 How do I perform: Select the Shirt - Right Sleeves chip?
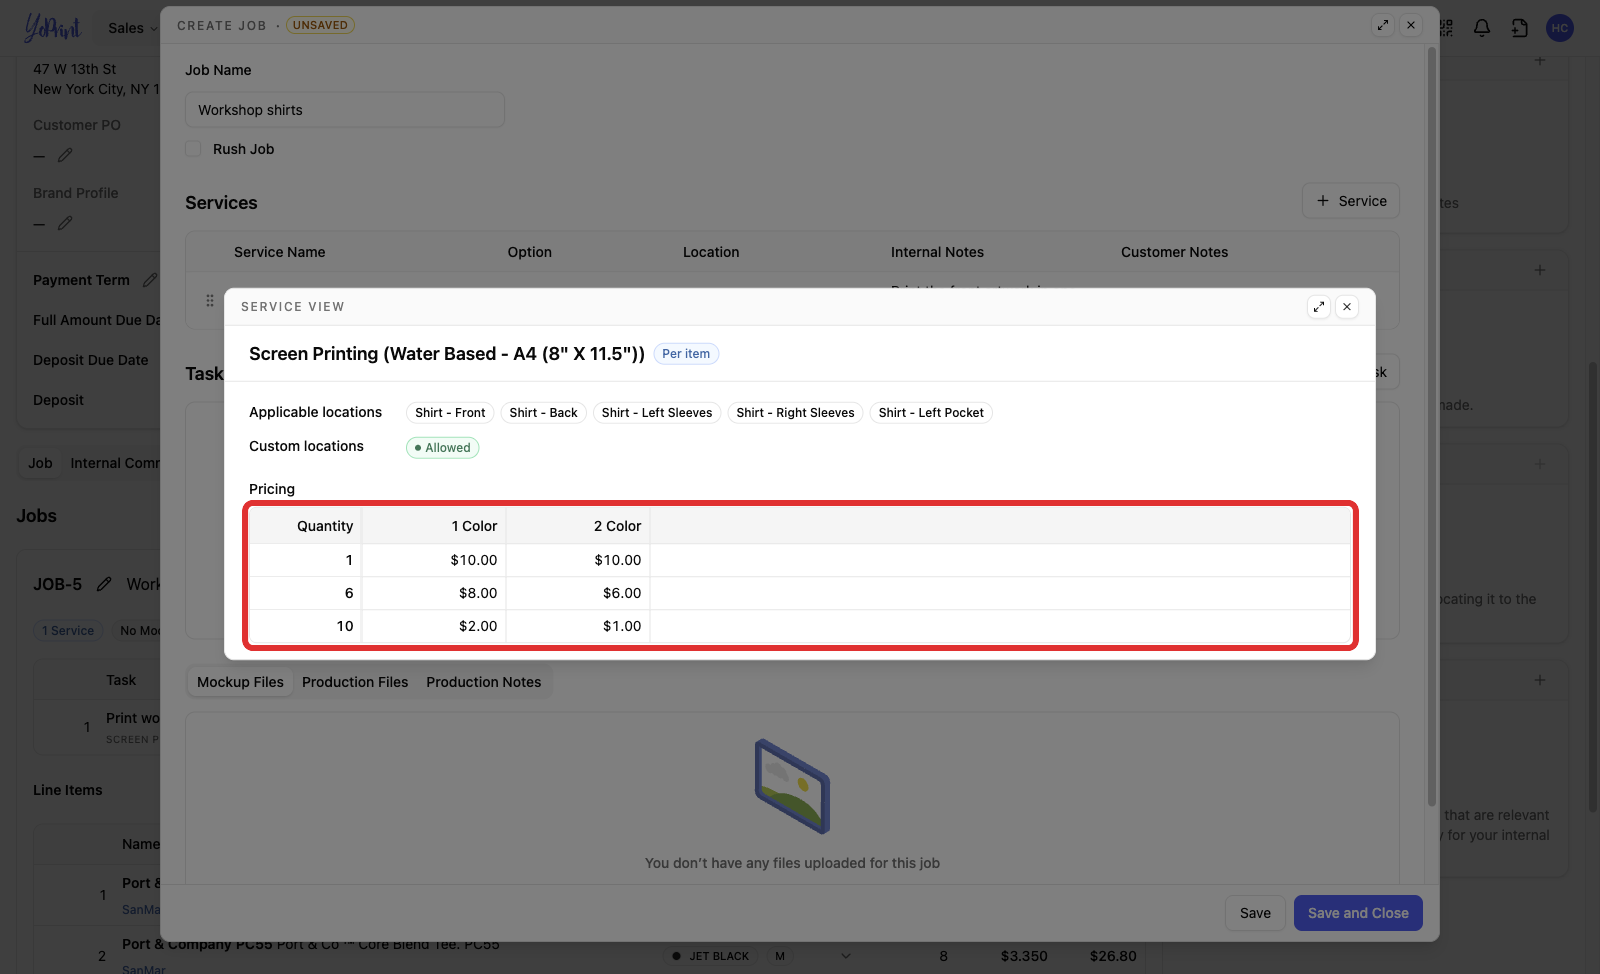coord(795,413)
